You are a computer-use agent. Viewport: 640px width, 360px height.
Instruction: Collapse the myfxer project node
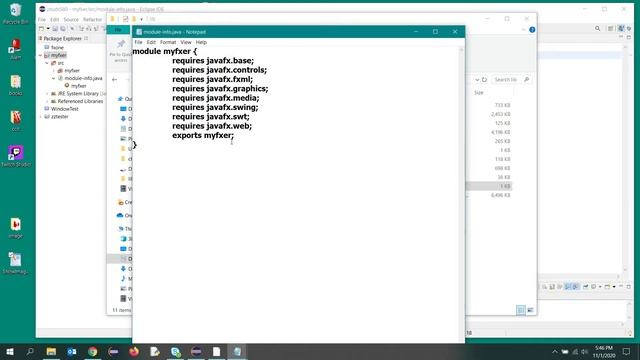pyautogui.click(x=40, y=55)
